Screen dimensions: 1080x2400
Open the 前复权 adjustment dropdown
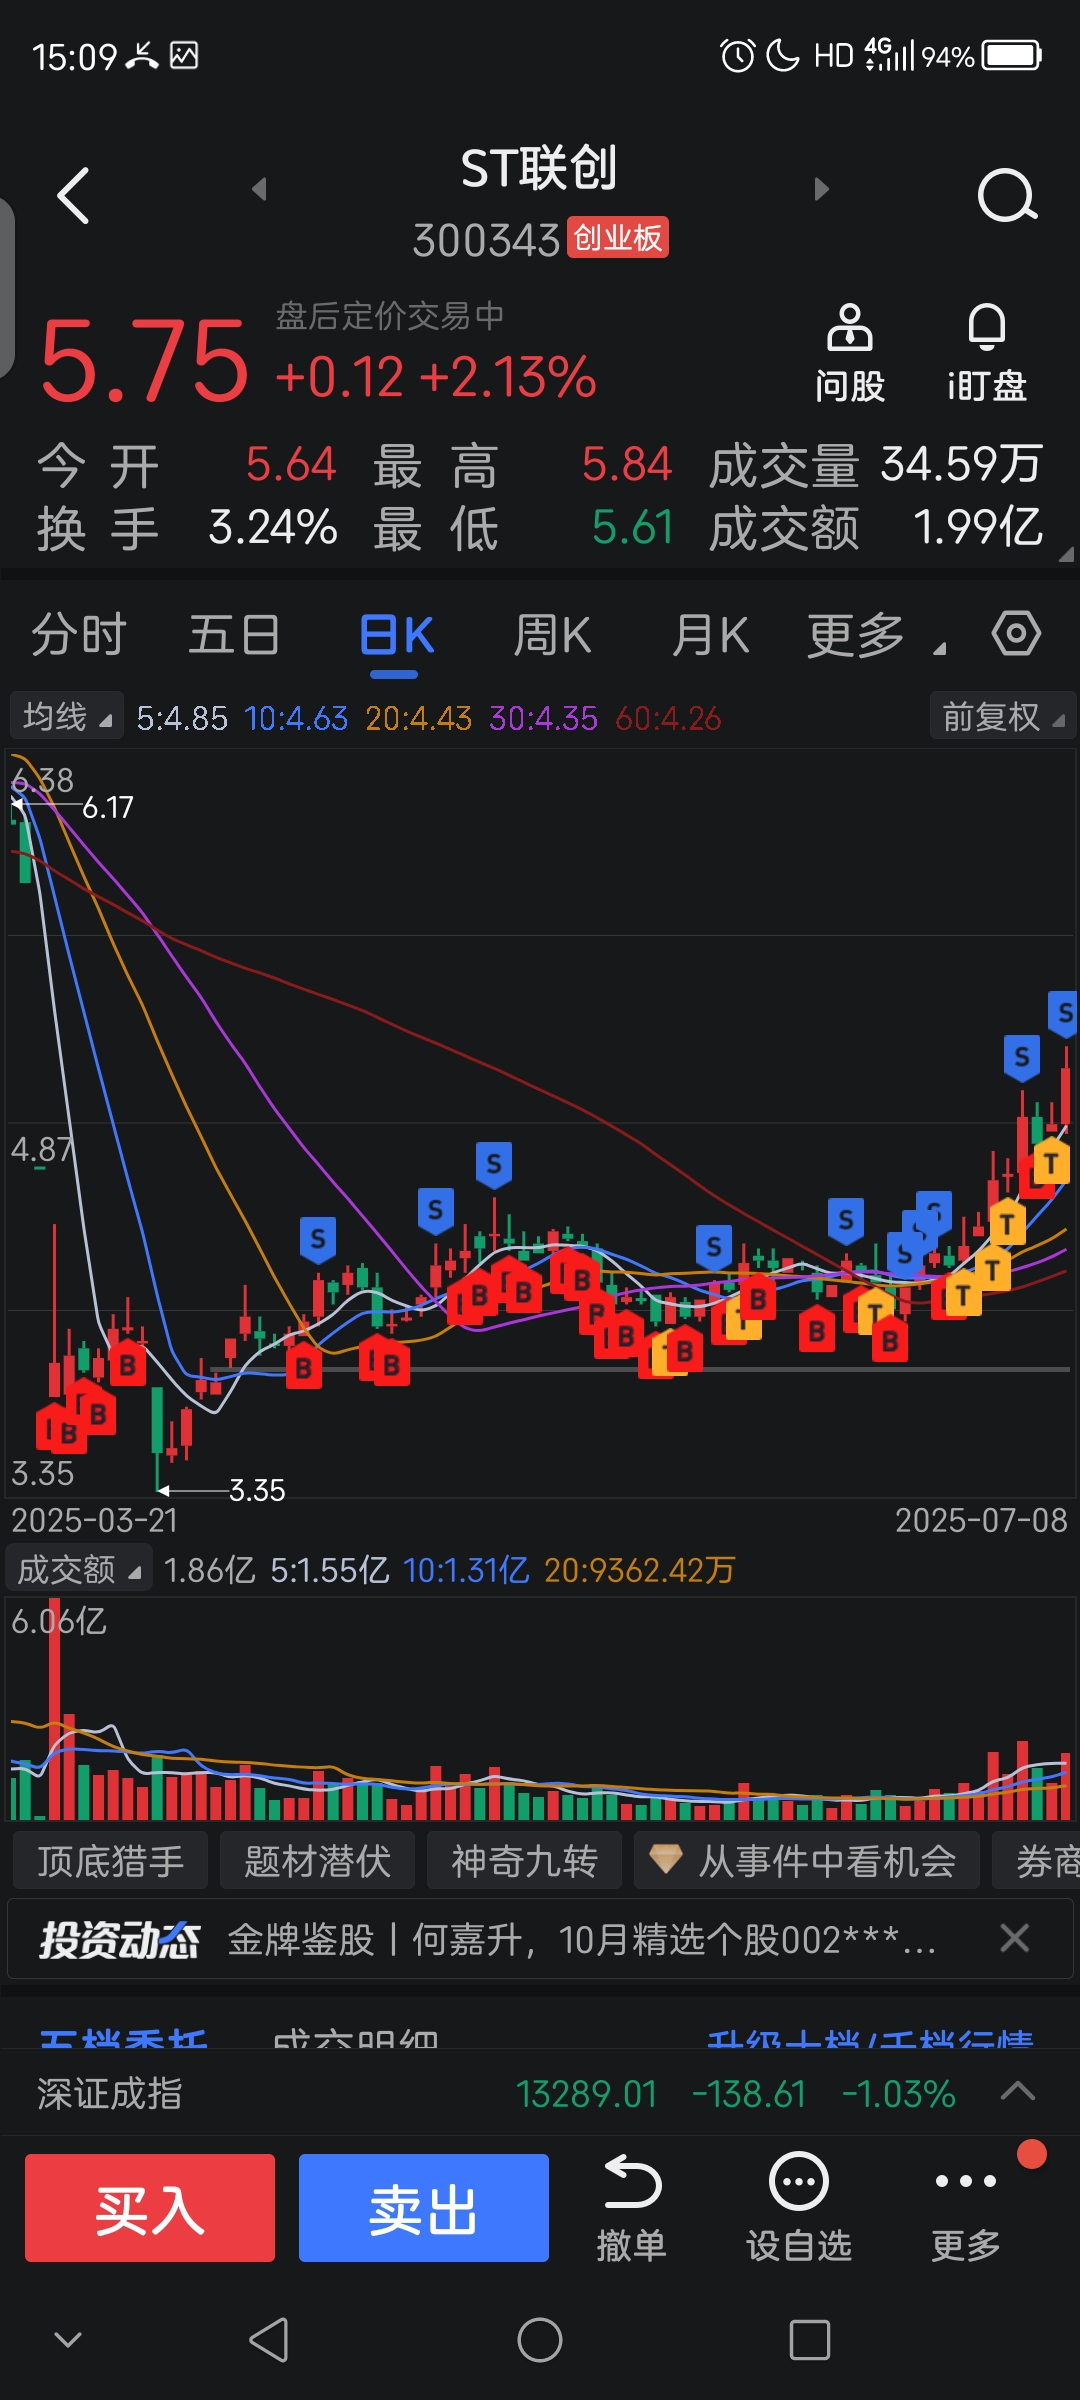coord(1002,716)
